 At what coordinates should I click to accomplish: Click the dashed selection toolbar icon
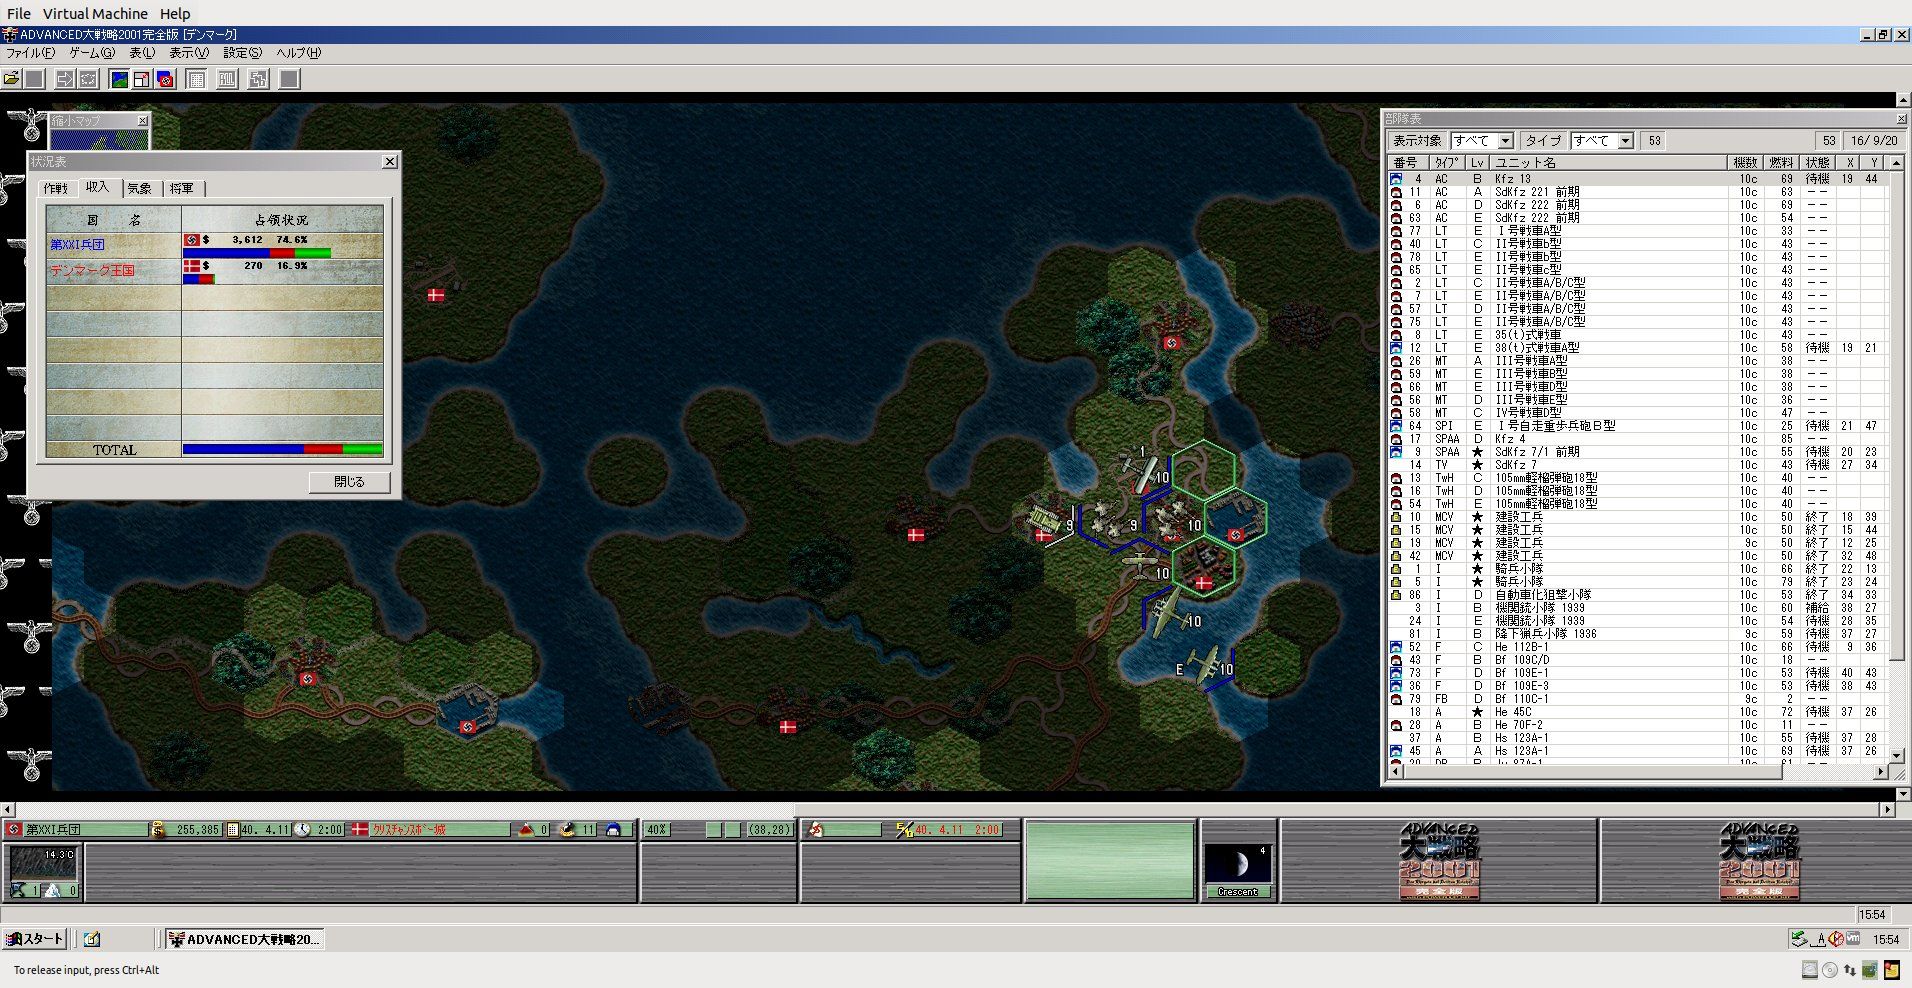click(x=88, y=79)
